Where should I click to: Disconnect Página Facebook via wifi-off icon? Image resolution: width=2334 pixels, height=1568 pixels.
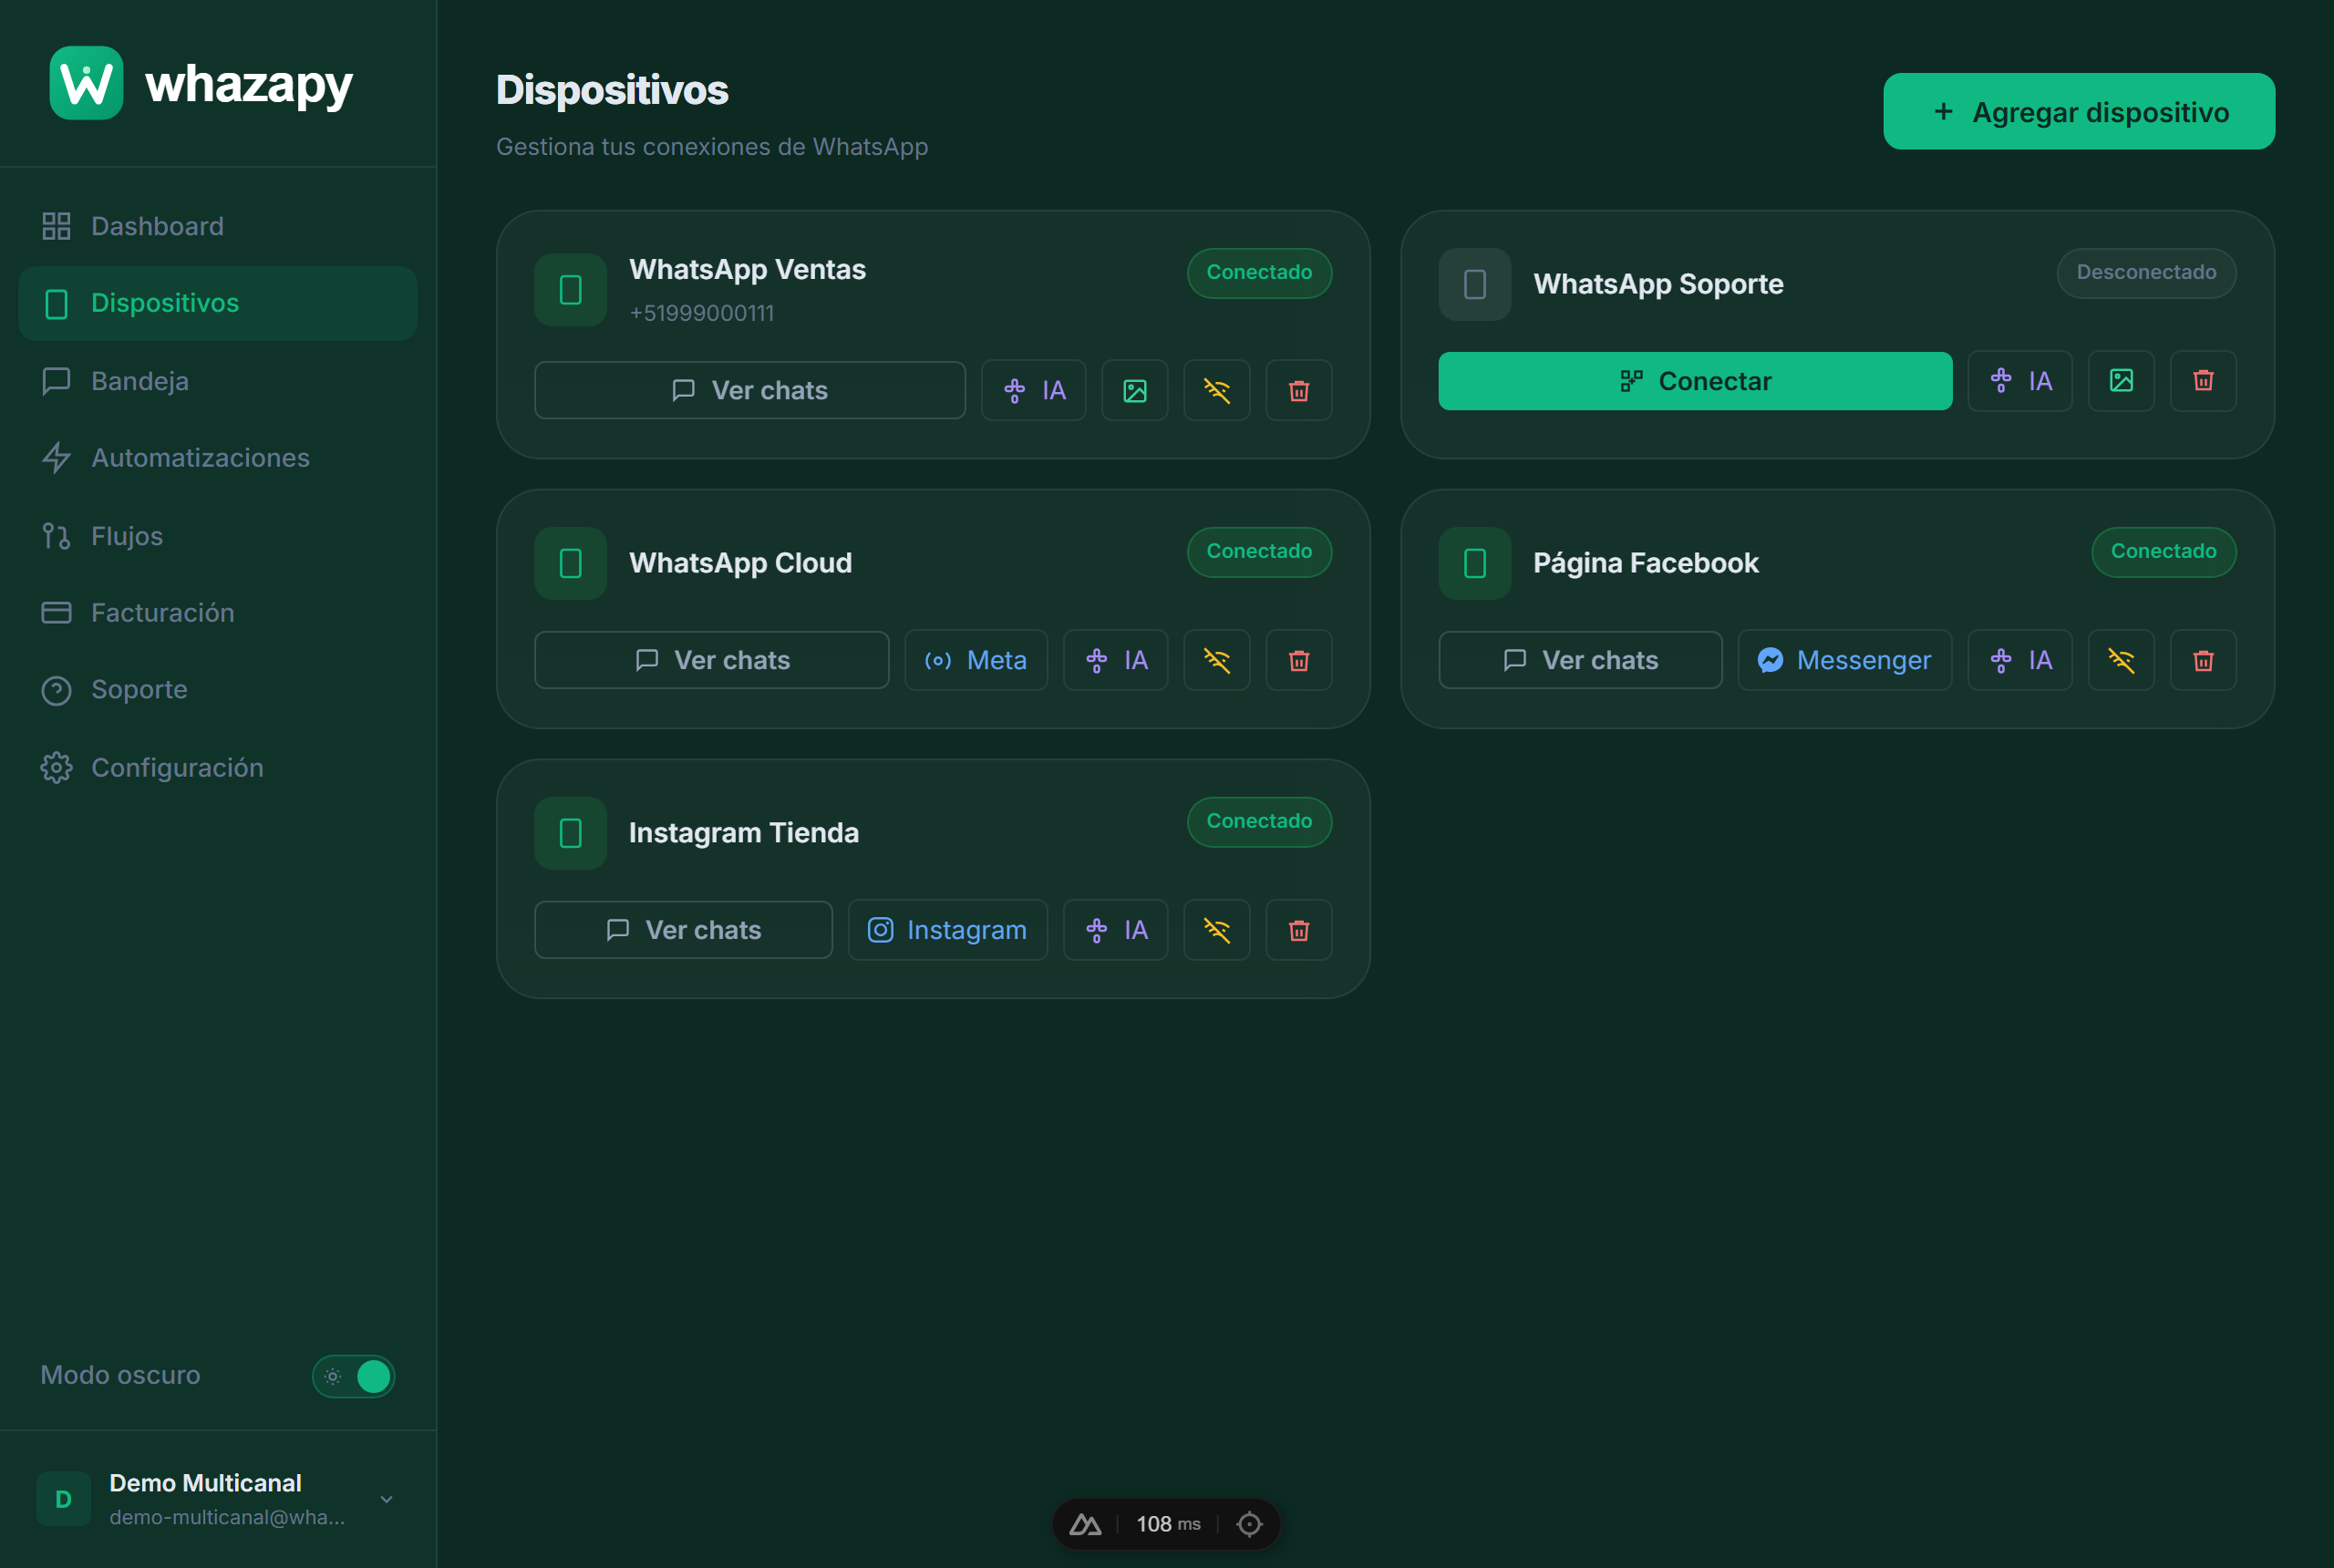[2120, 660]
